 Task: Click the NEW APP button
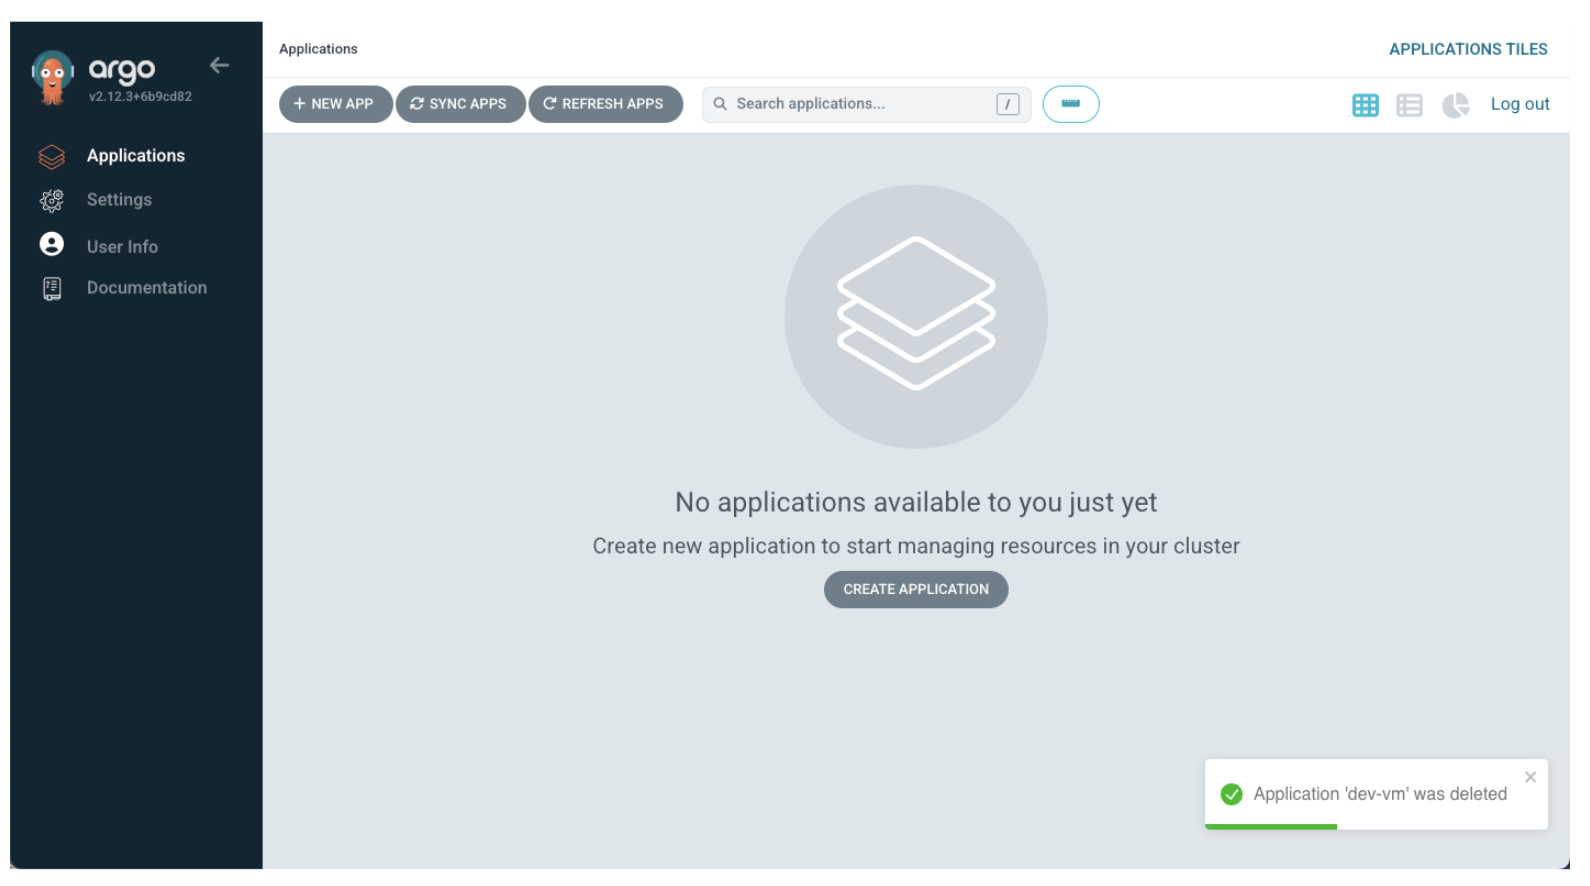click(335, 104)
